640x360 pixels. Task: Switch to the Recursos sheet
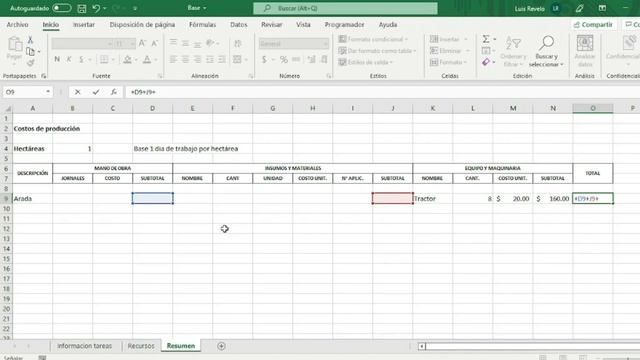coord(141,346)
